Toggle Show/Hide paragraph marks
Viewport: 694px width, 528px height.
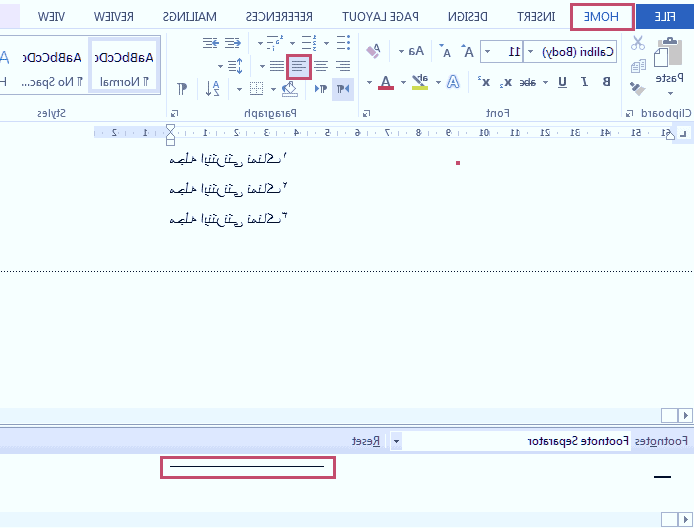point(182,89)
